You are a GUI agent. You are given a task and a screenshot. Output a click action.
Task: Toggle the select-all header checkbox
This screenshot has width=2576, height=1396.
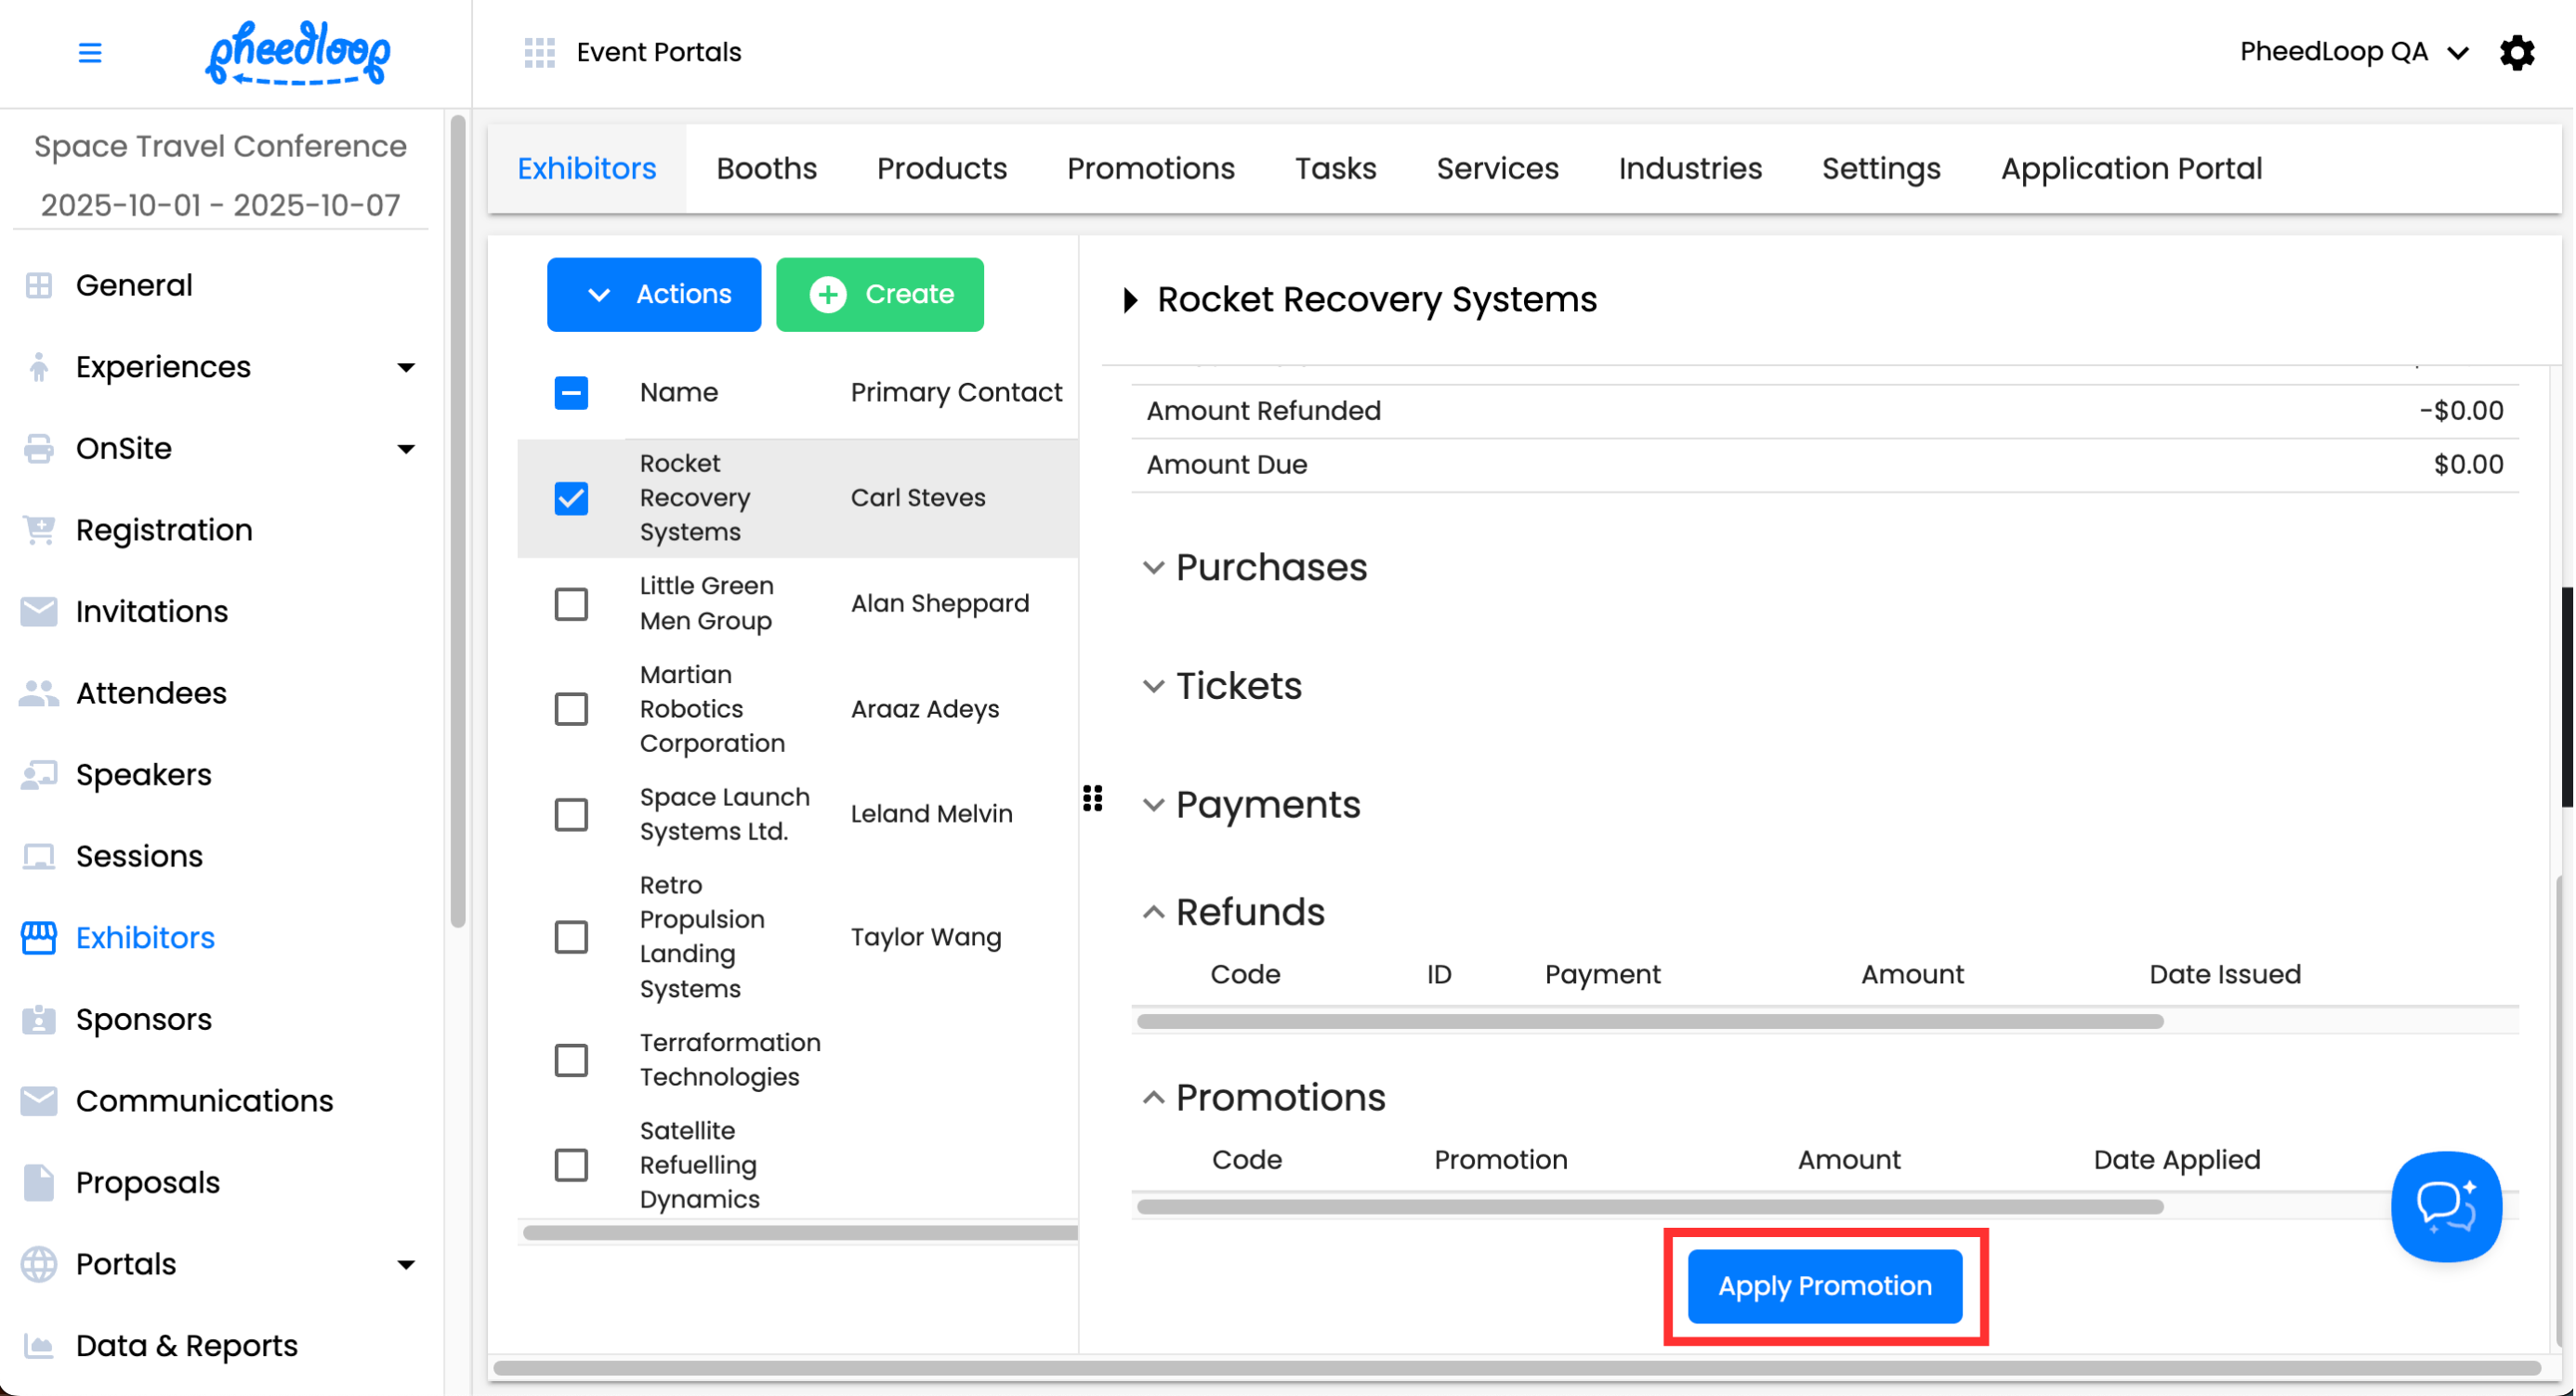click(x=571, y=393)
